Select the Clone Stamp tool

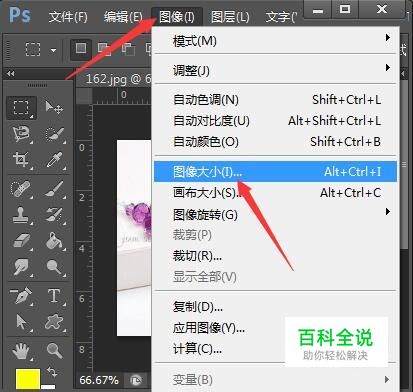(21, 214)
